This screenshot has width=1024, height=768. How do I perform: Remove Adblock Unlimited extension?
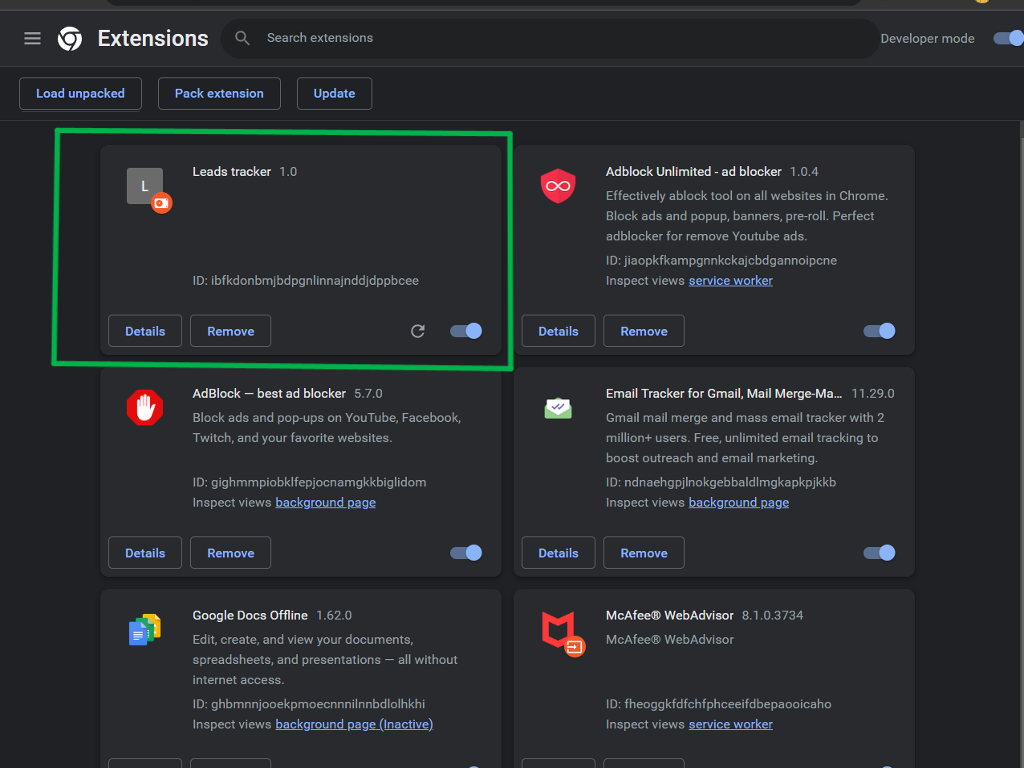click(644, 331)
